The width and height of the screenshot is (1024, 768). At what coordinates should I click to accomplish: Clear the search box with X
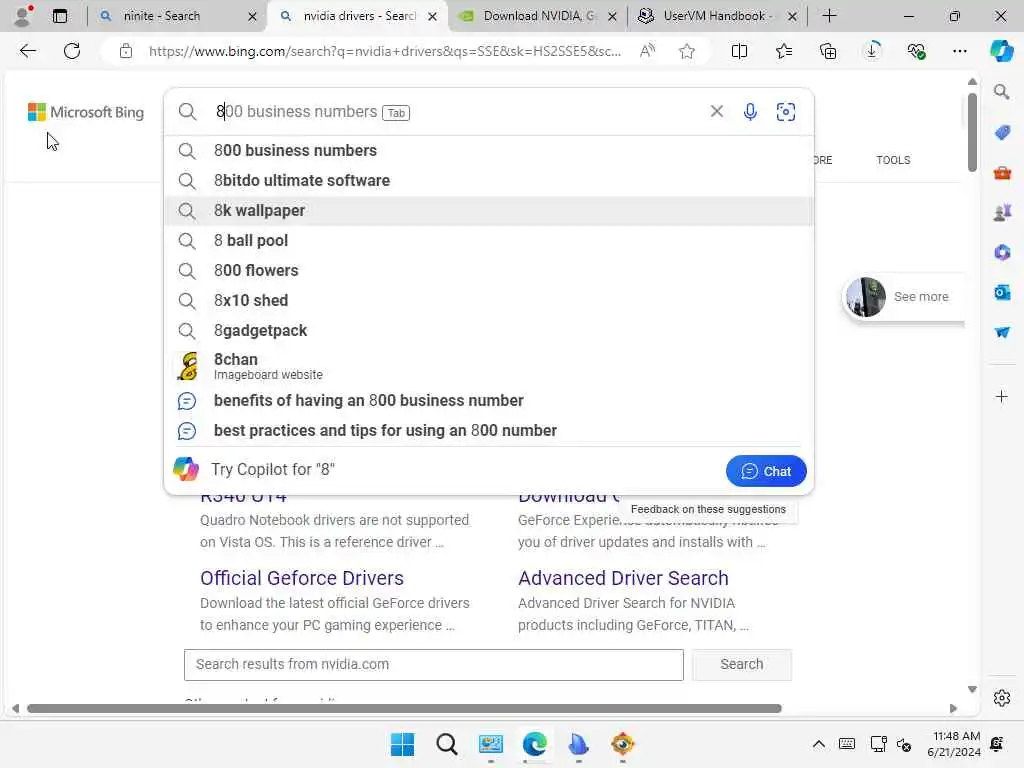(716, 111)
